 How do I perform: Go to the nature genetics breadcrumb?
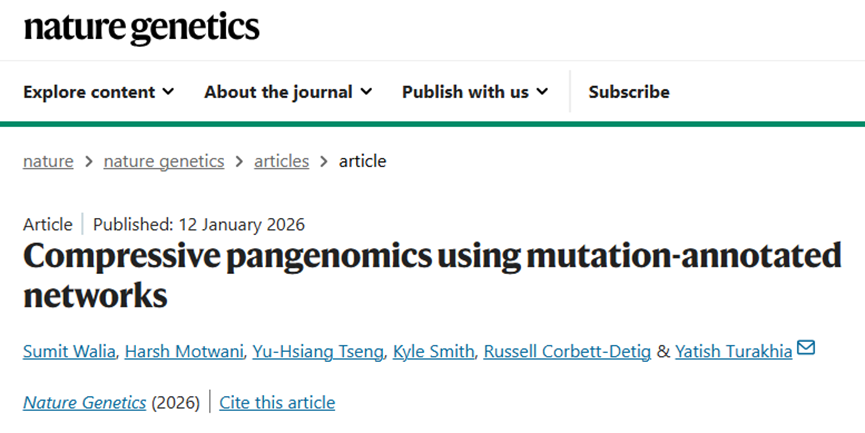[164, 161]
